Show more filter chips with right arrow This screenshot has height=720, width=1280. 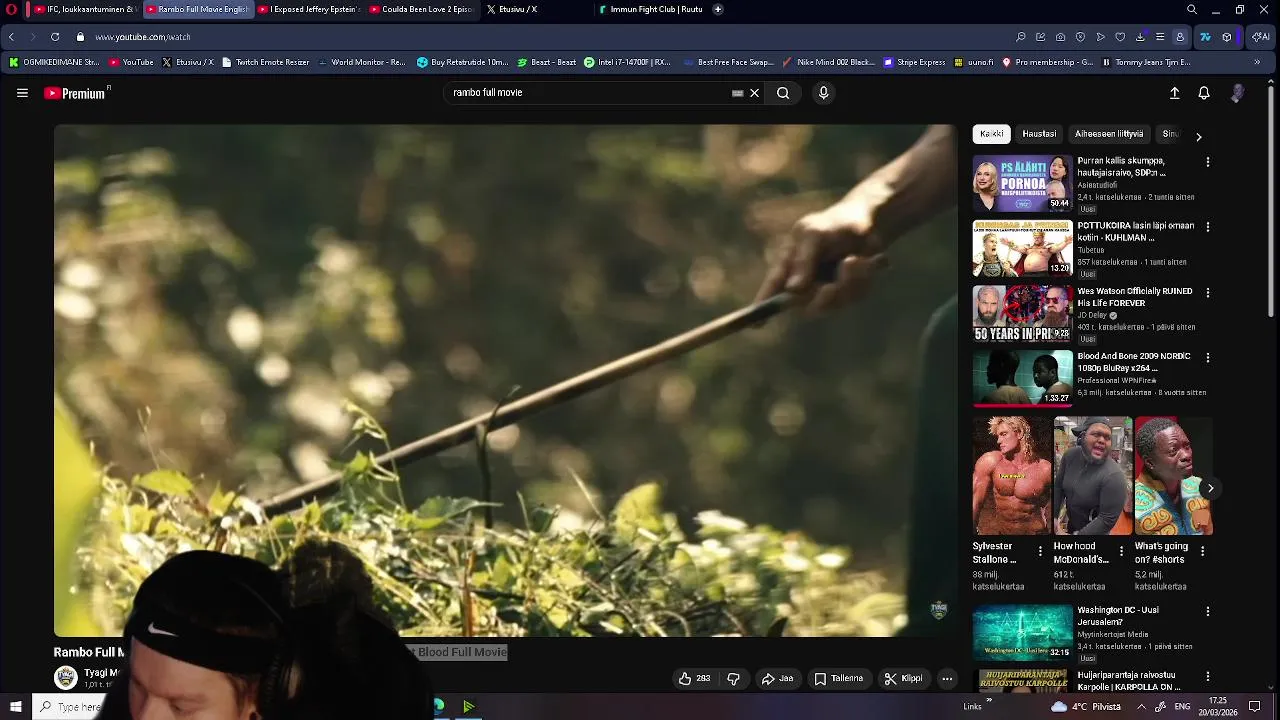(x=1198, y=136)
